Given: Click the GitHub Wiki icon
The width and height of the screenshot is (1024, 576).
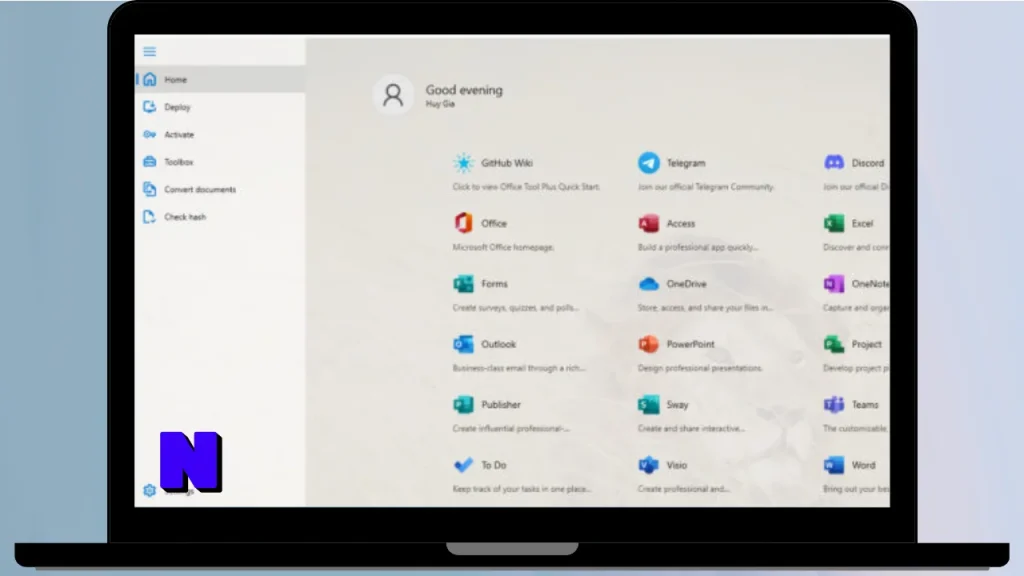Looking at the screenshot, I should pos(463,163).
